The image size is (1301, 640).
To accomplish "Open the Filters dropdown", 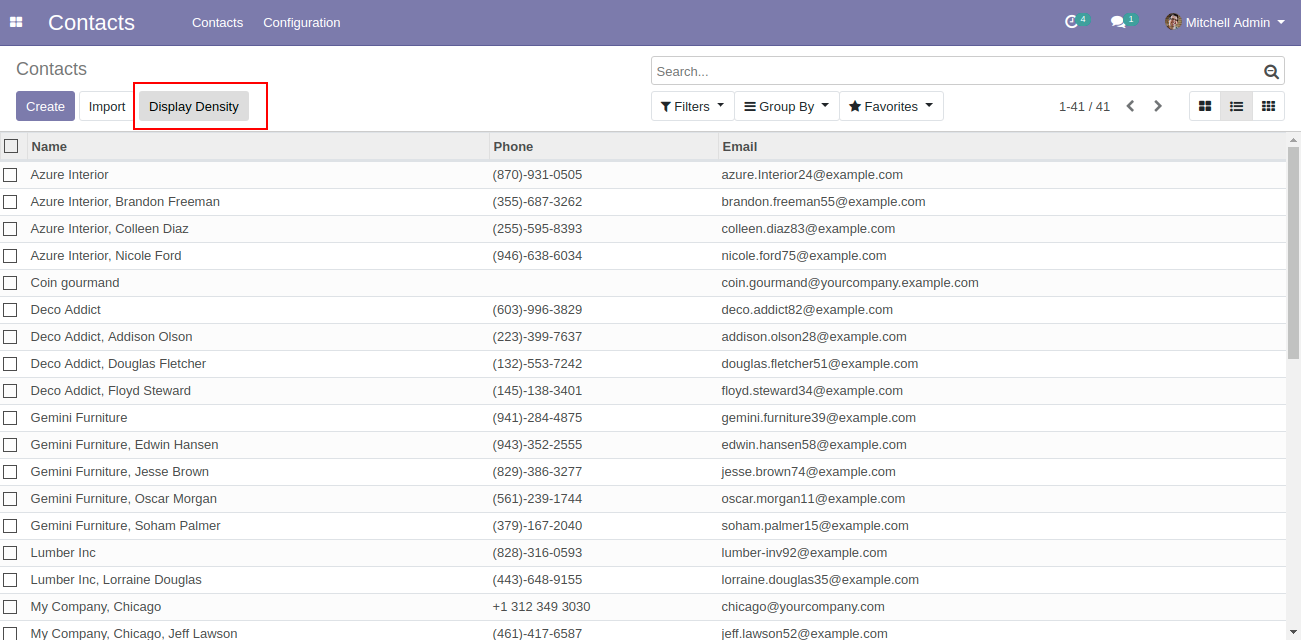I will point(692,106).
